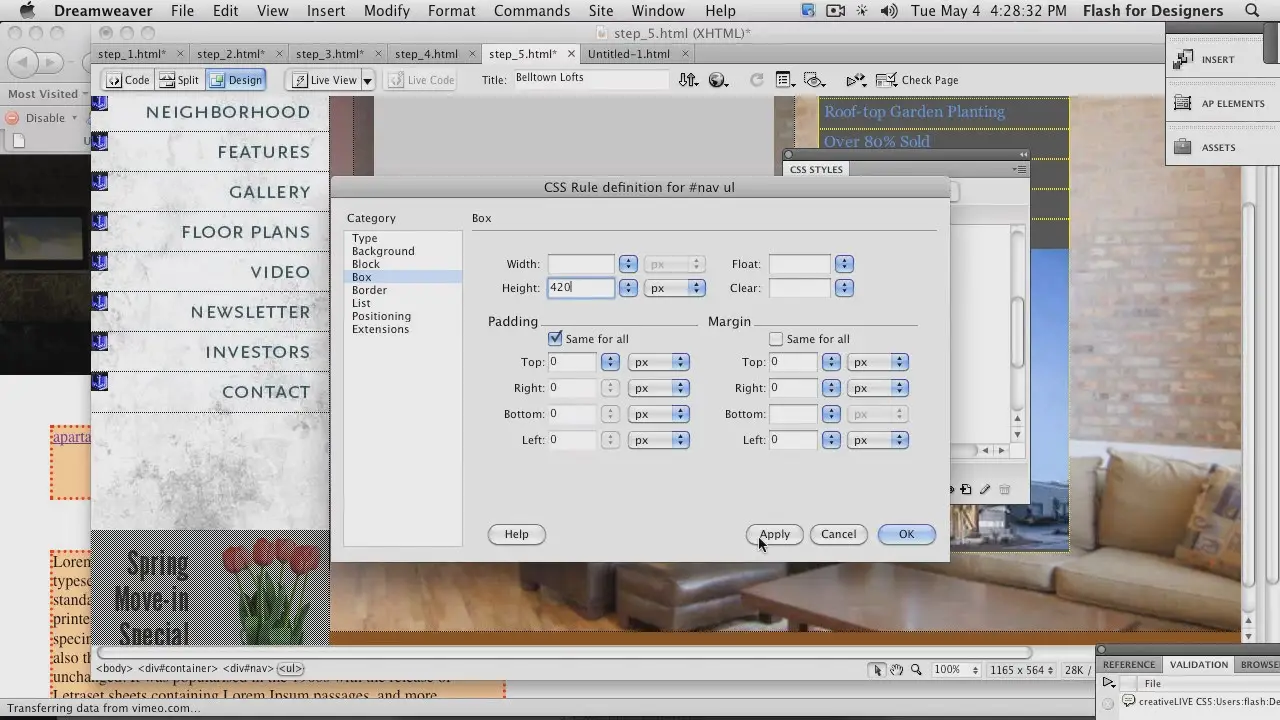Switch to the Reference panel tab
Image resolution: width=1280 pixels, height=720 pixels.
pos(1129,664)
